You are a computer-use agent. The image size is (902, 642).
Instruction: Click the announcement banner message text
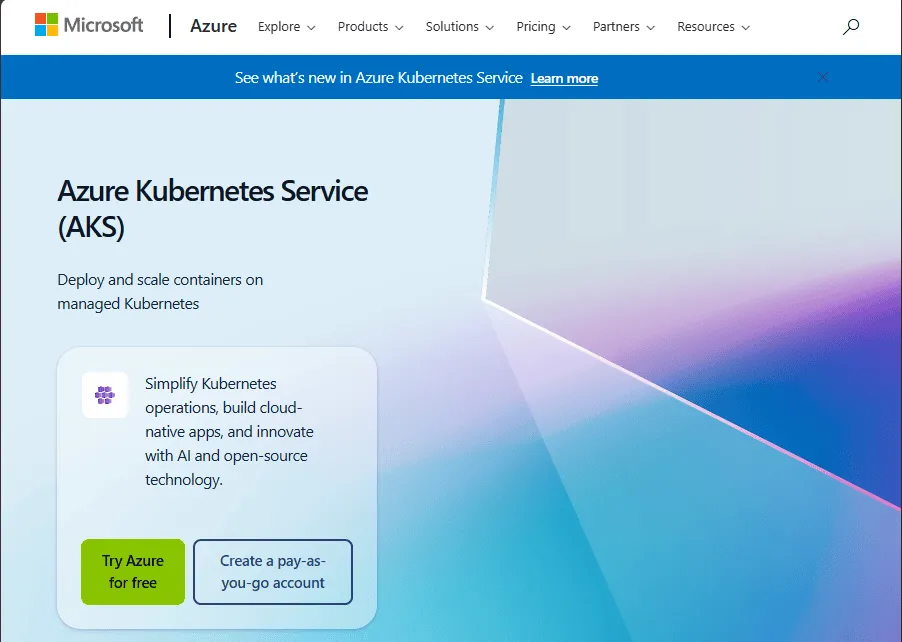pos(377,77)
